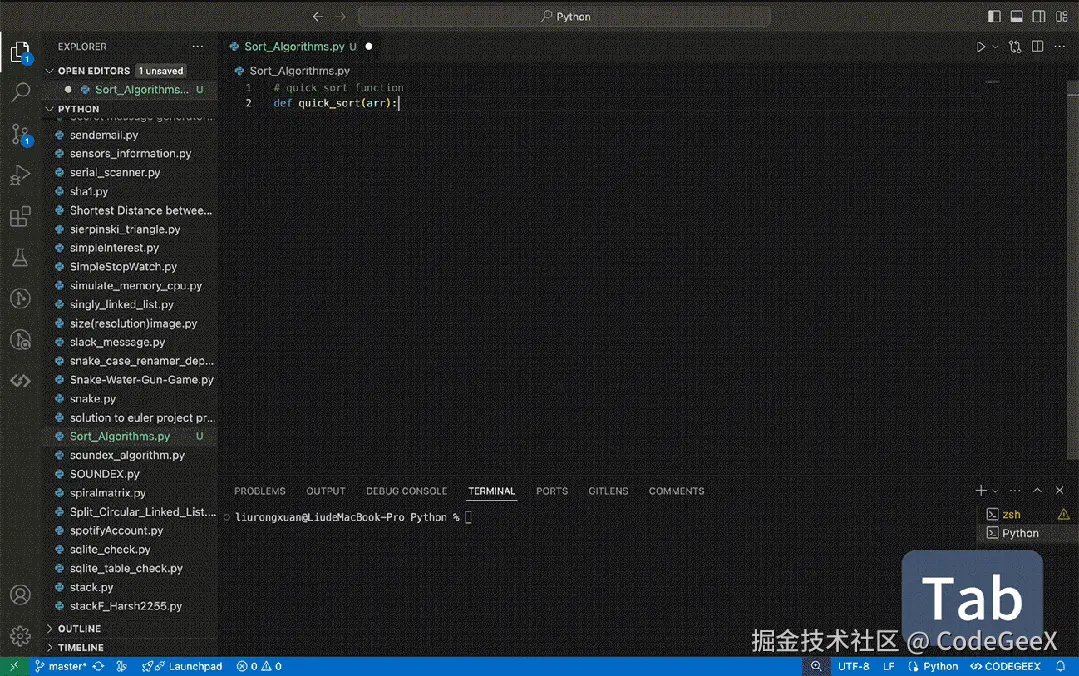The width and height of the screenshot is (1079, 676).
Task: Toggle the secondary side bar
Action: coord(1039,17)
